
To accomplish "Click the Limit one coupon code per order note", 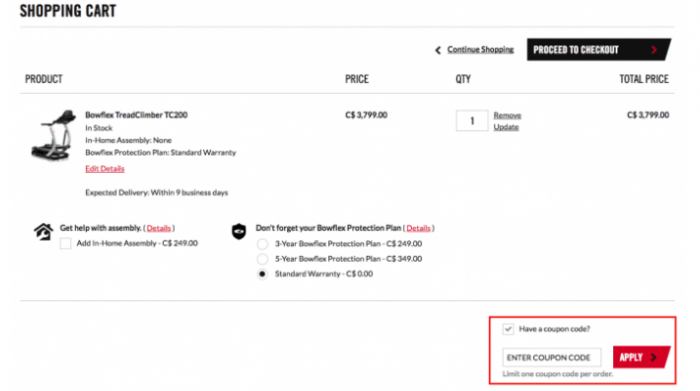I will (x=558, y=374).
